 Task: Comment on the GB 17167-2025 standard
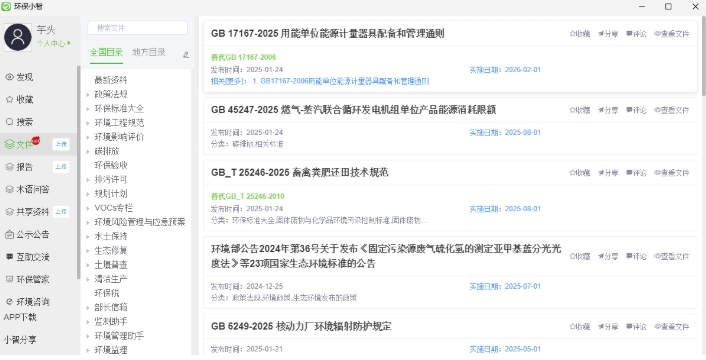pyautogui.click(x=636, y=34)
